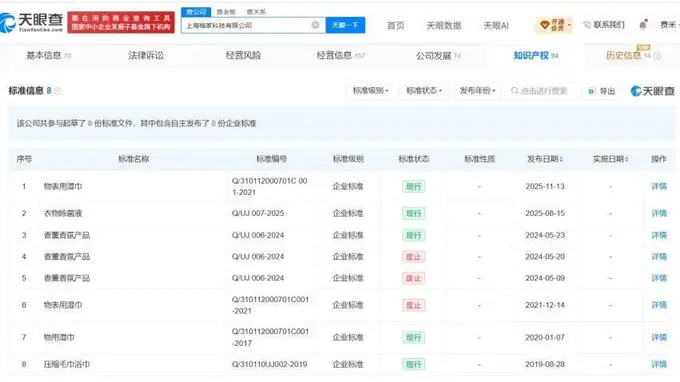Image resolution: width=680 pixels, height=382 pixels.
Task: Click the info icon beside 标准信息 8
Action: pos(58,91)
